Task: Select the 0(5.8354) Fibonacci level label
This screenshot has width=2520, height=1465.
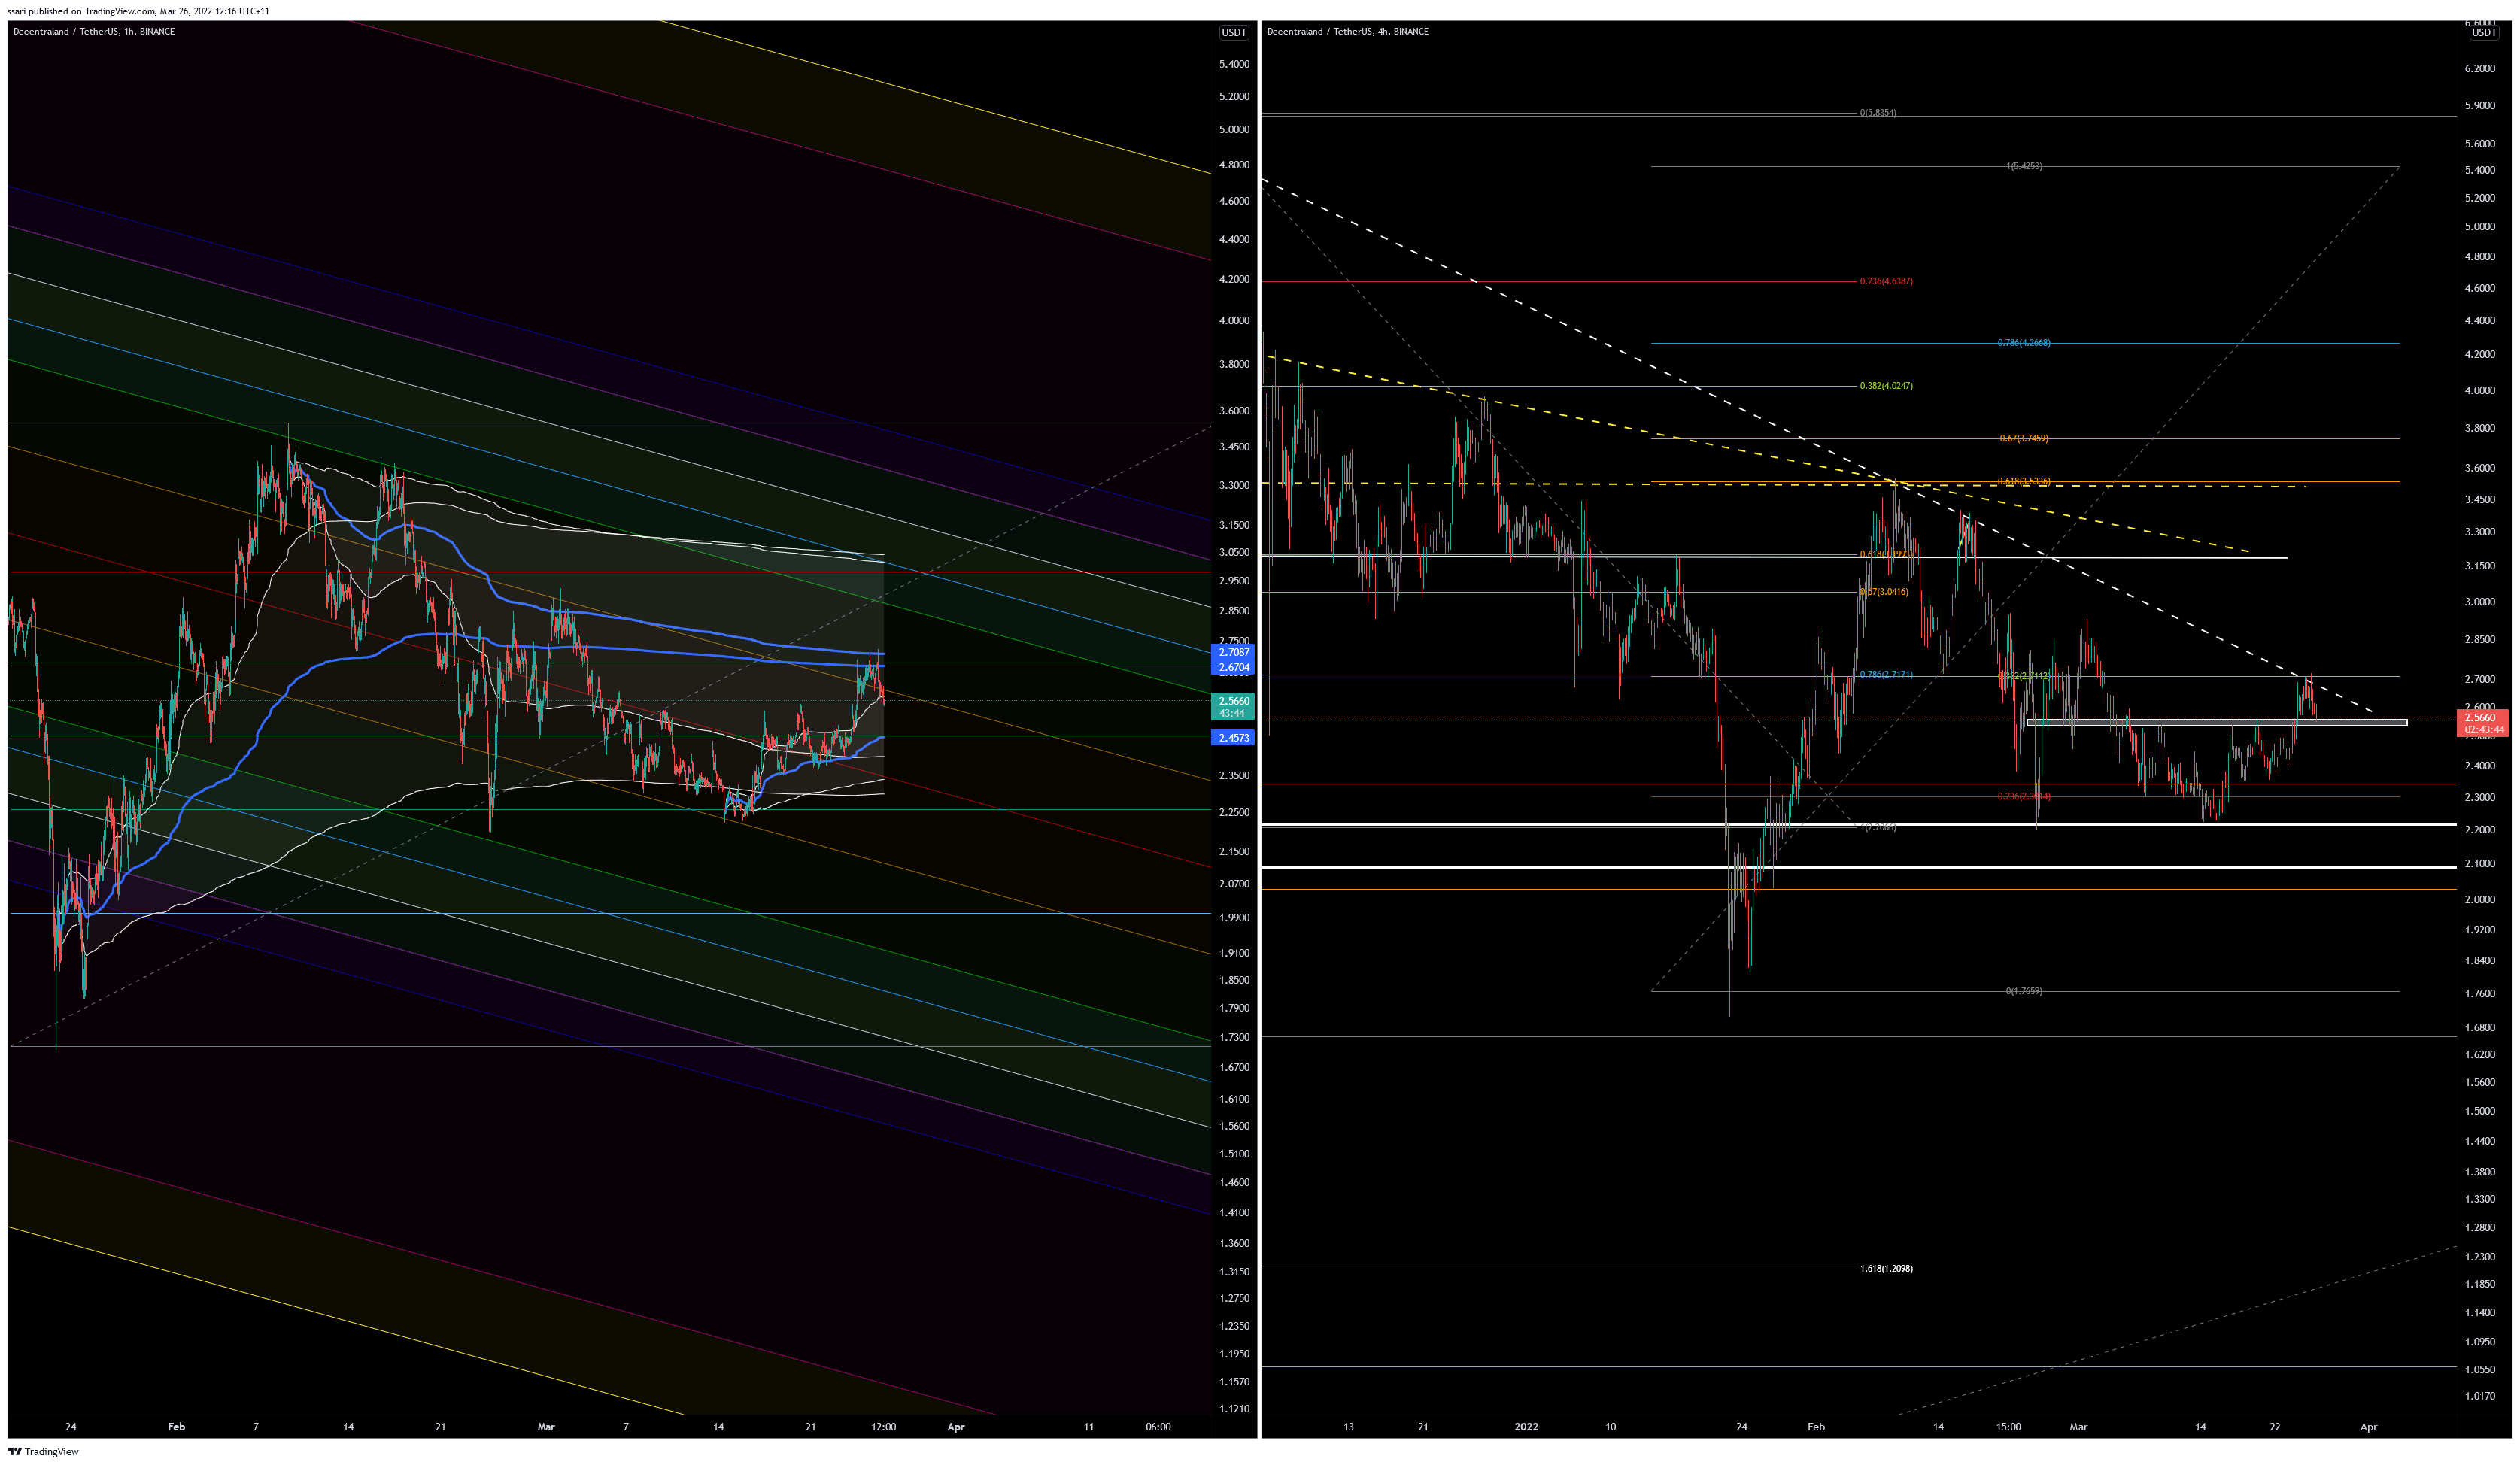Action: point(1877,113)
